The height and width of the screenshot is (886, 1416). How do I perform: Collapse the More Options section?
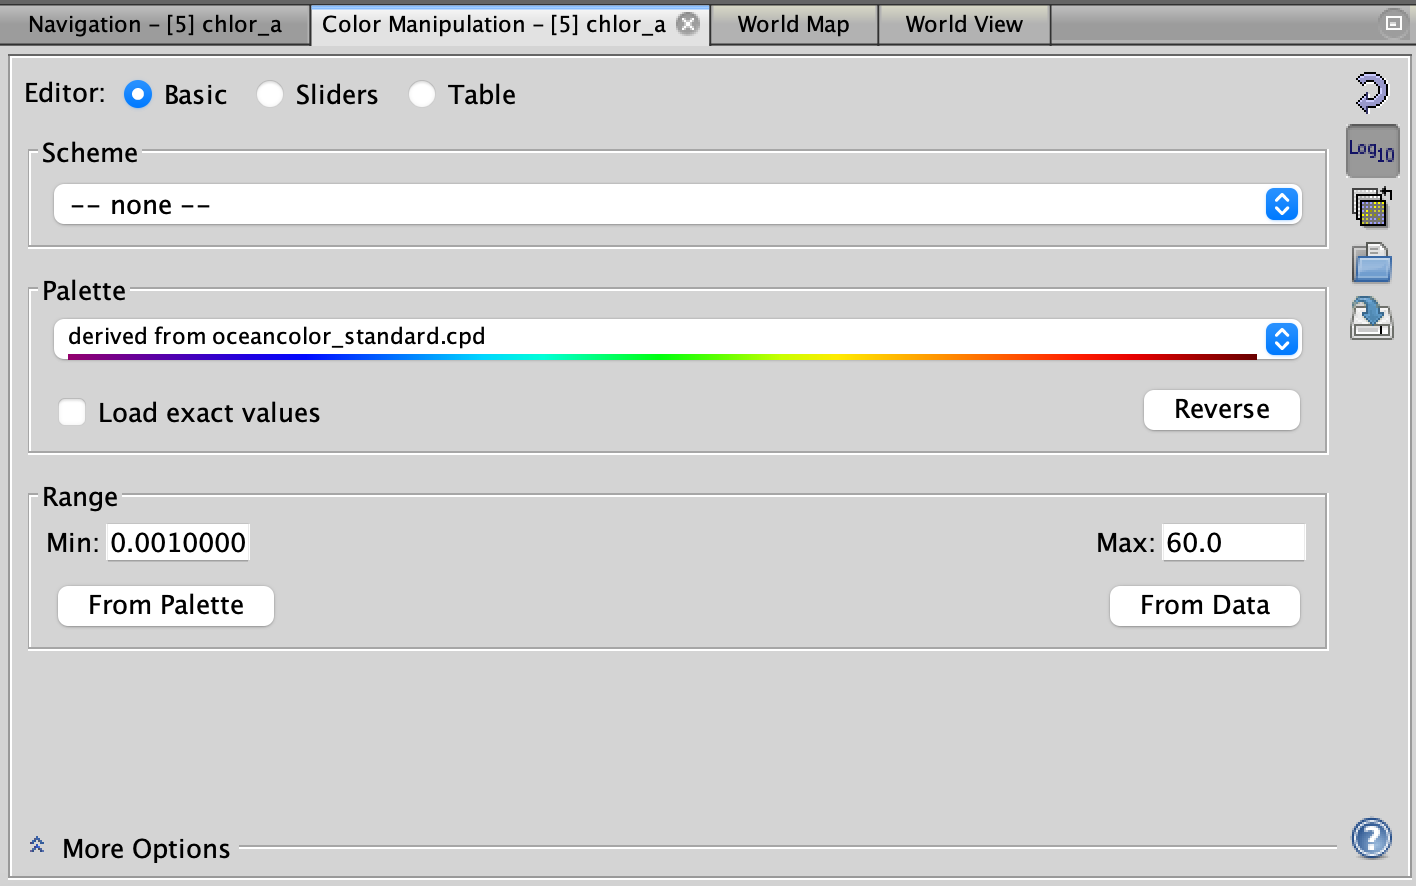tap(36, 845)
